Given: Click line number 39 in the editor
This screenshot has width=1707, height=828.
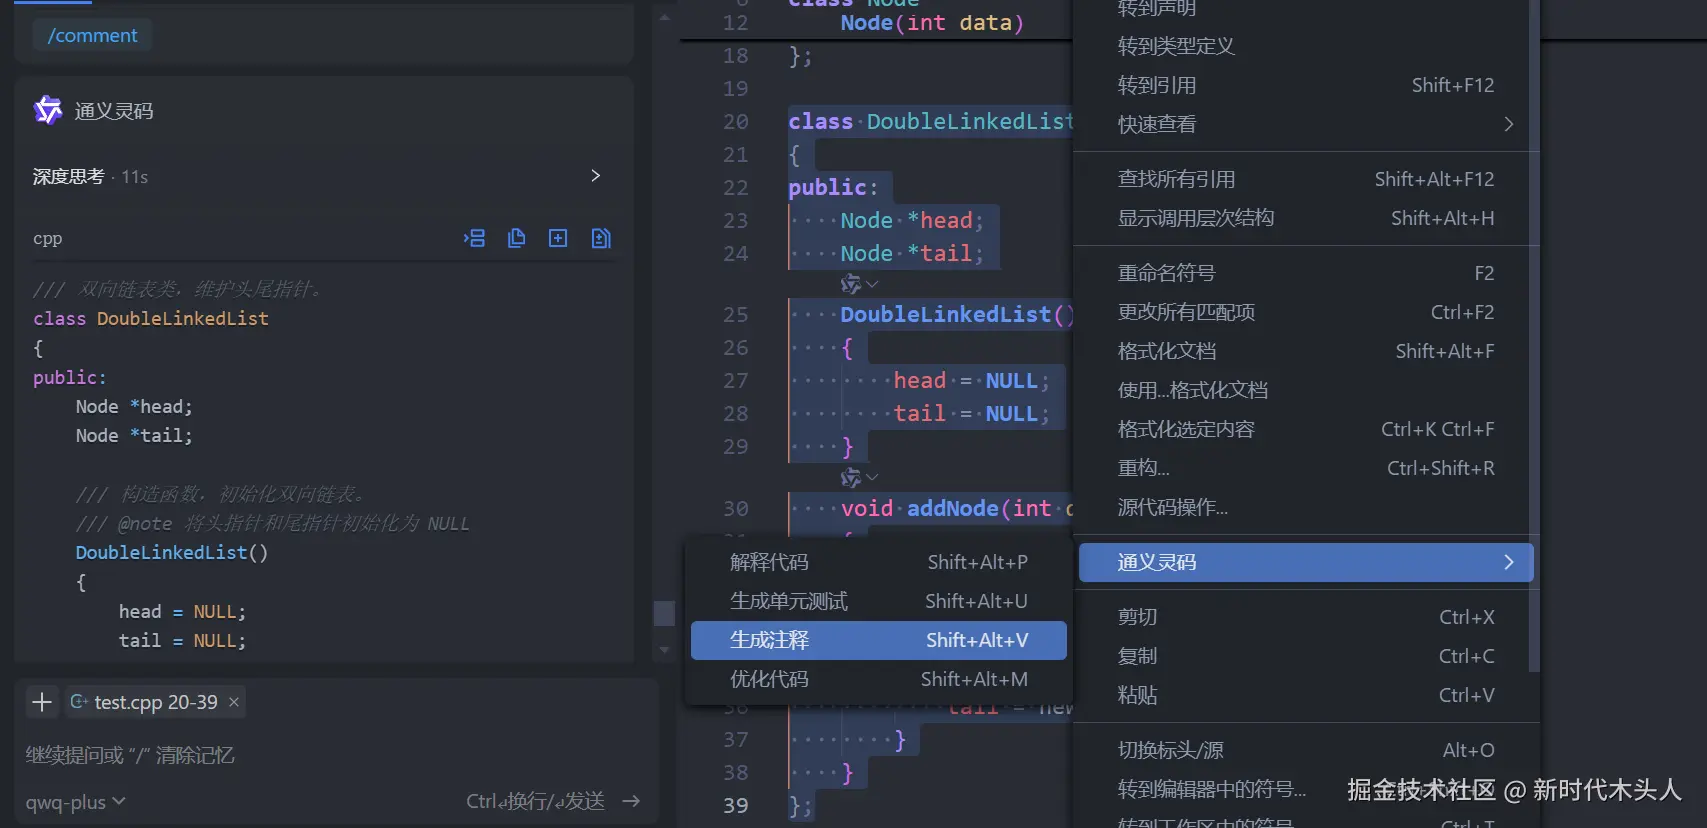Looking at the screenshot, I should [736, 806].
